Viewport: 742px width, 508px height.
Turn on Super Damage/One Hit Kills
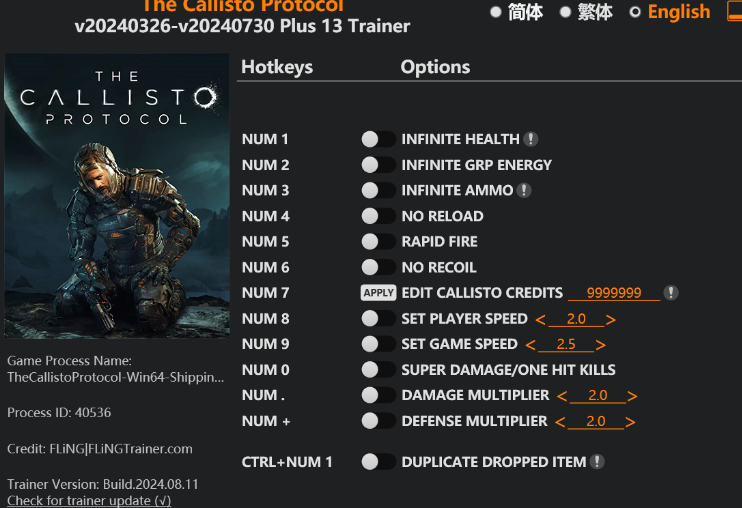[378, 369]
